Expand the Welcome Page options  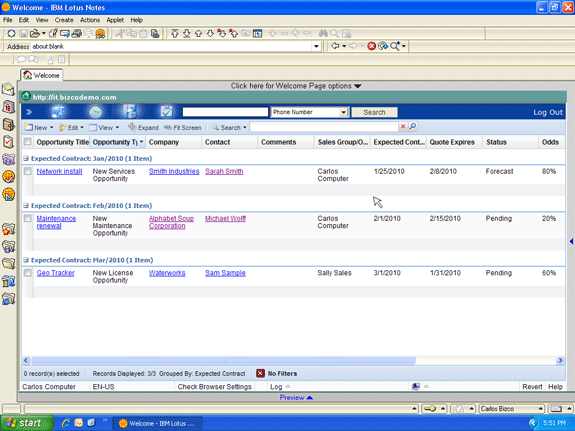coord(296,86)
